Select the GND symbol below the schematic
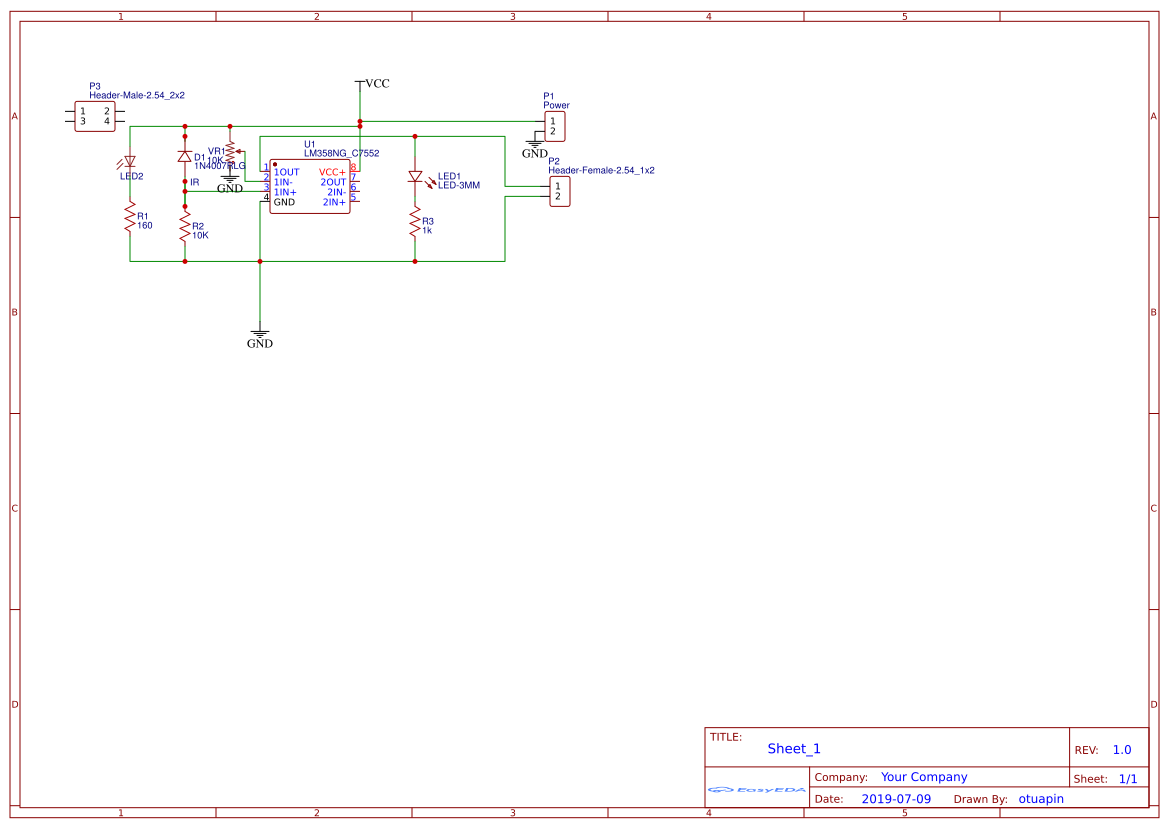Image resolution: width=1169 pixels, height=828 pixels. (x=260, y=333)
